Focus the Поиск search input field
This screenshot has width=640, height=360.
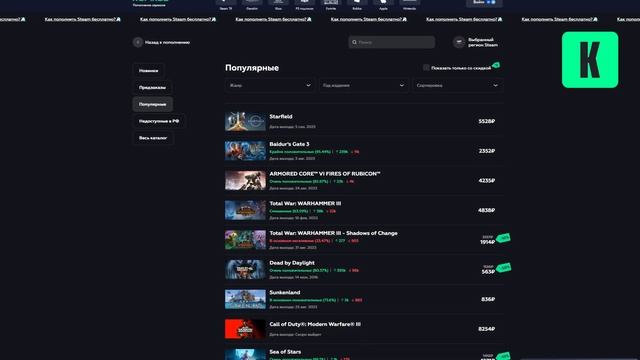click(x=392, y=42)
